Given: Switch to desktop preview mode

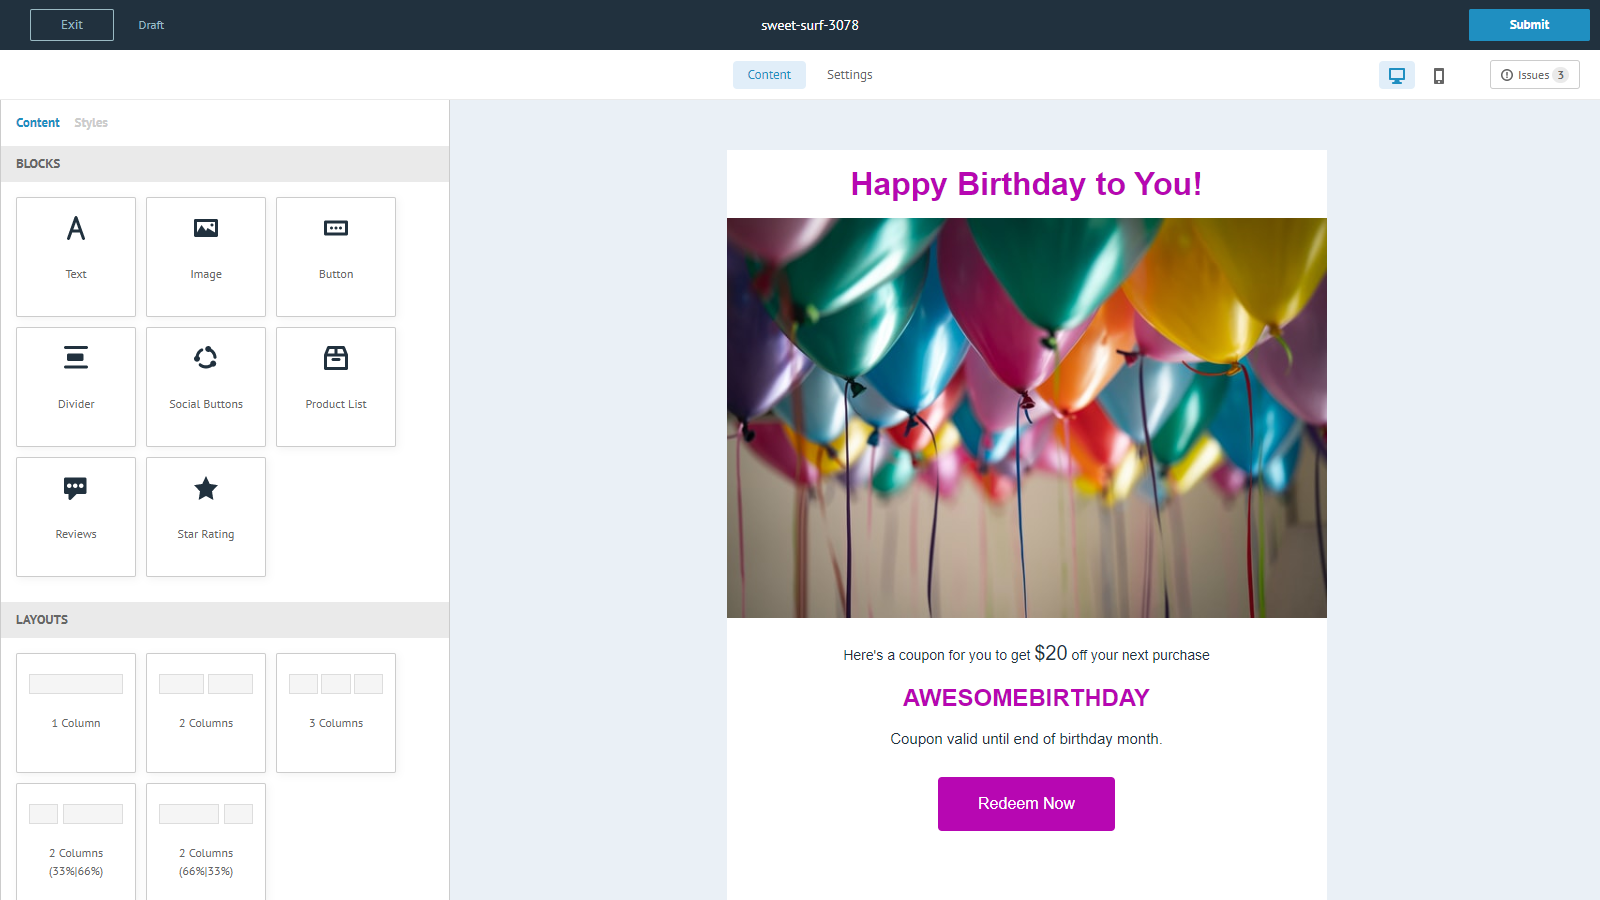Looking at the screenshot, I should point(1396,75).
